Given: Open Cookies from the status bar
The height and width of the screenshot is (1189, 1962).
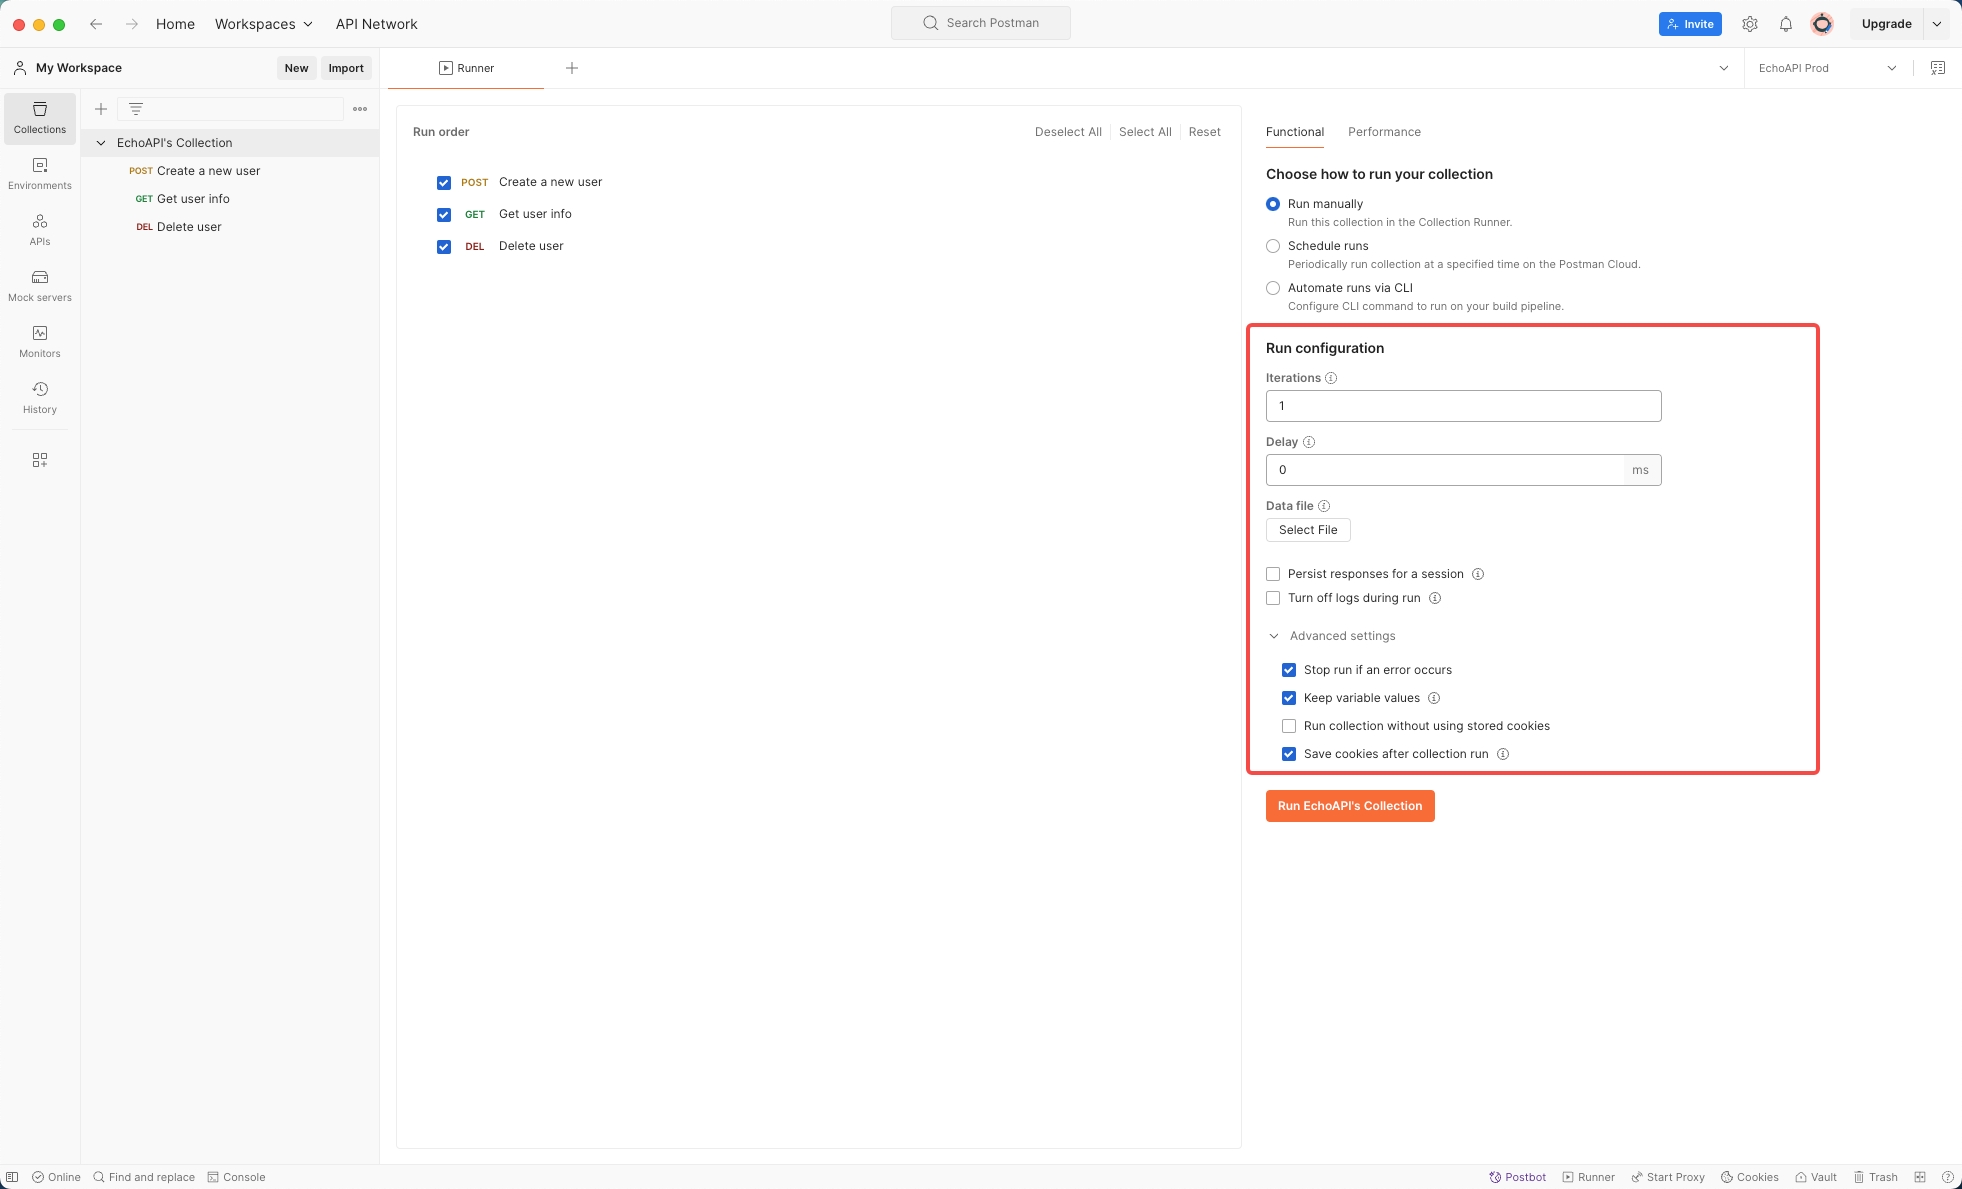Looking at the screenshot, I should [x=1749, y=1177].
